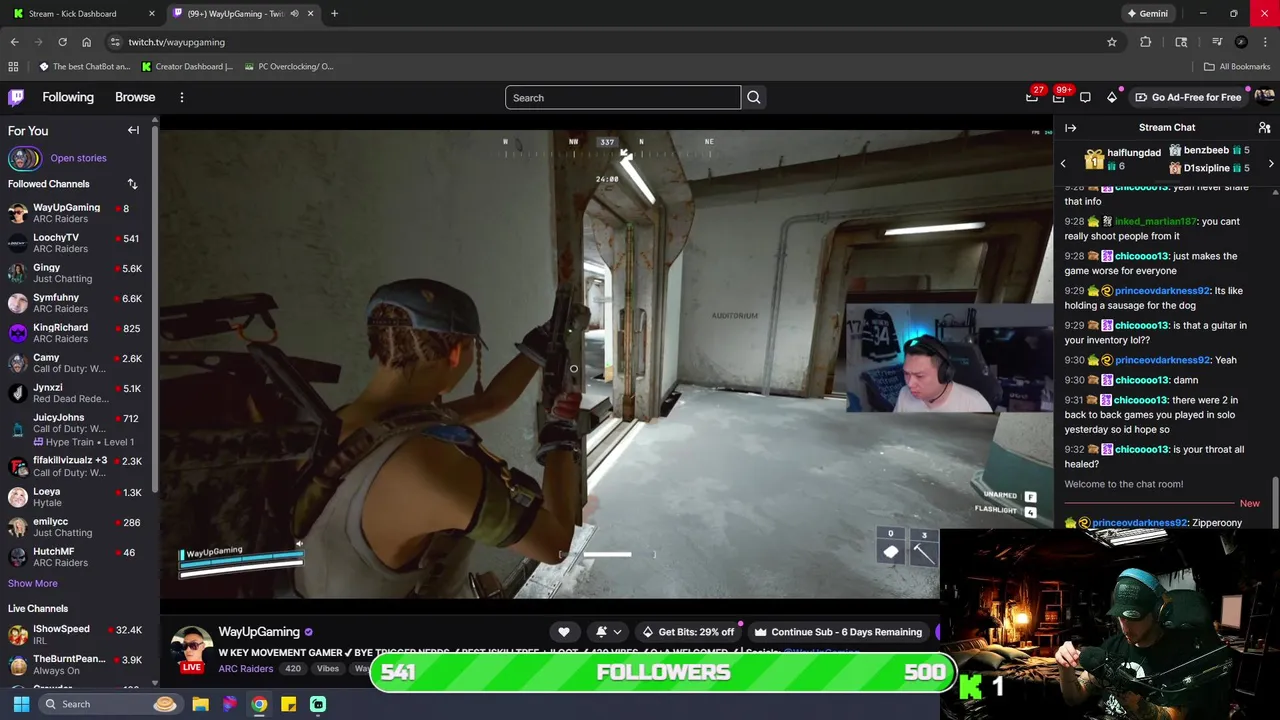Open the Whispers chat bubble icon
Image resolution: width=1280 pixels, height=720 pixels.
(1085, 97)
